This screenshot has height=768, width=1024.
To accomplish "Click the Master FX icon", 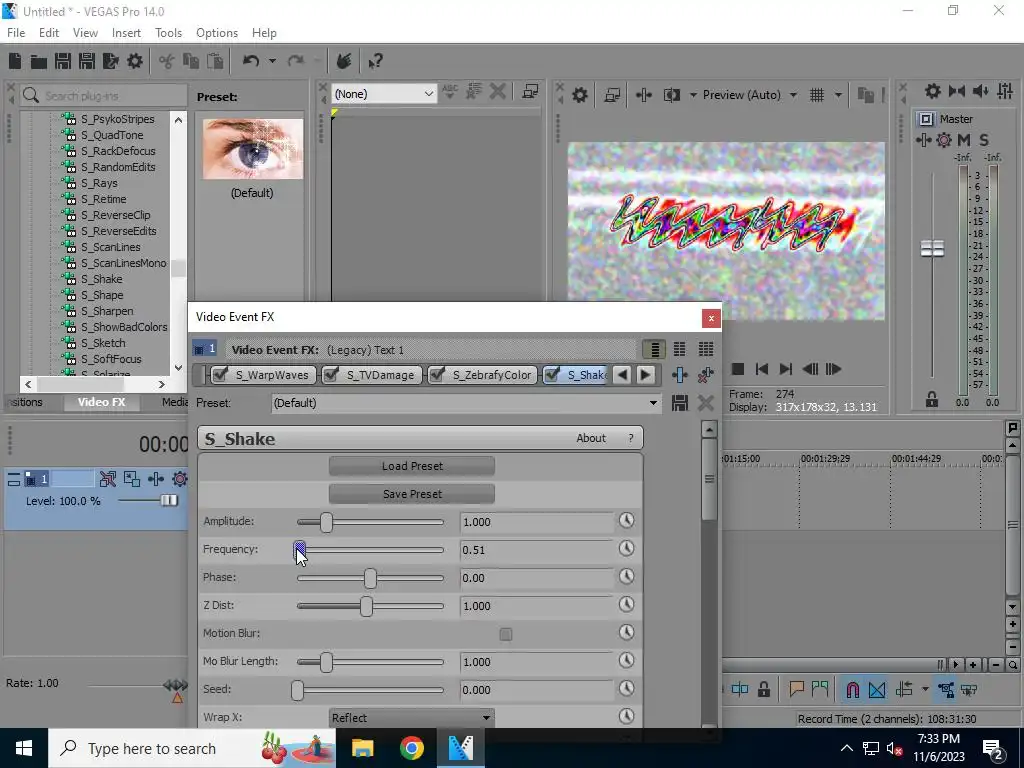I will 923,140.
